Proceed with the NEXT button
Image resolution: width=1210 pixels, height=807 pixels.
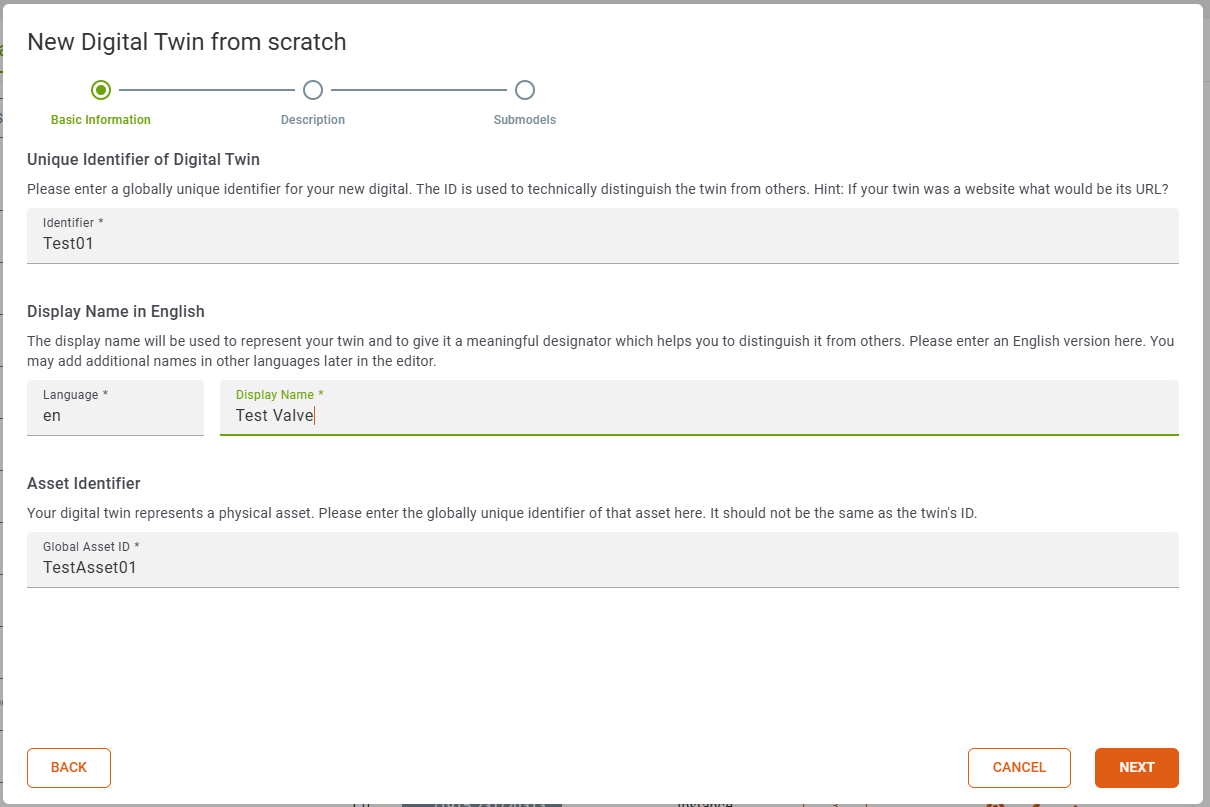(1137, 768)
